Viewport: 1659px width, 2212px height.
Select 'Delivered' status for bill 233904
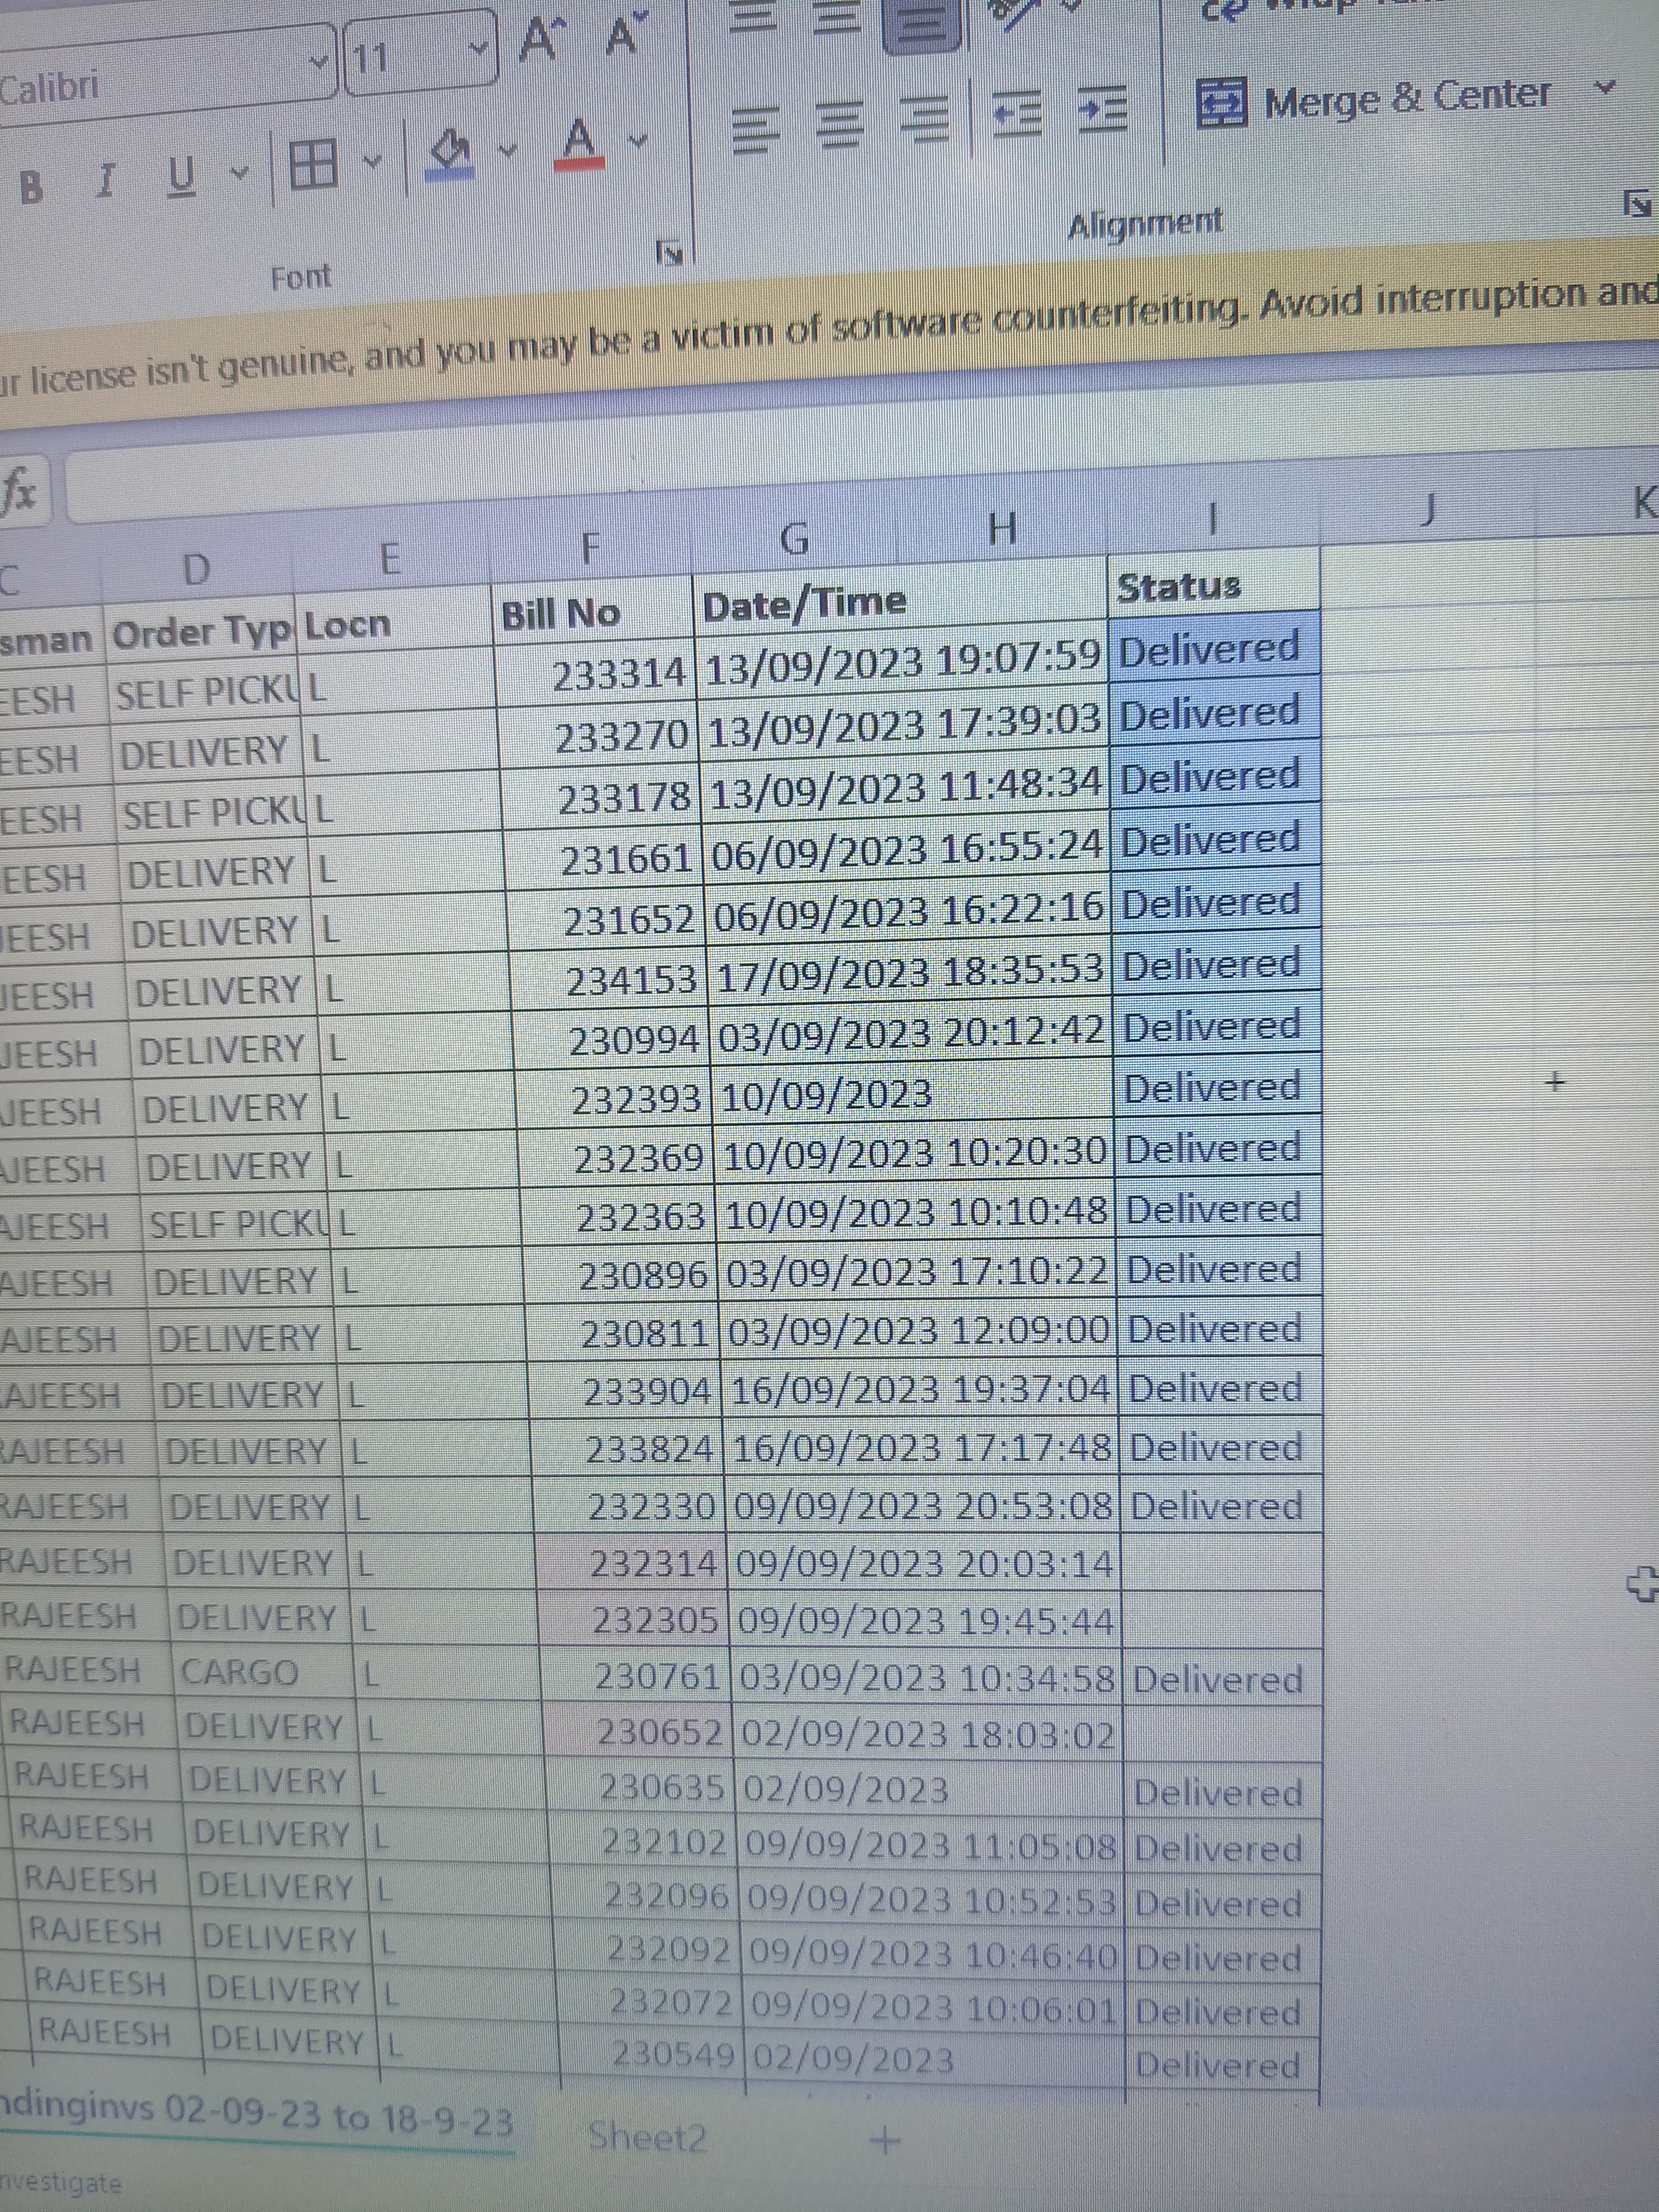(1220, 1388)
